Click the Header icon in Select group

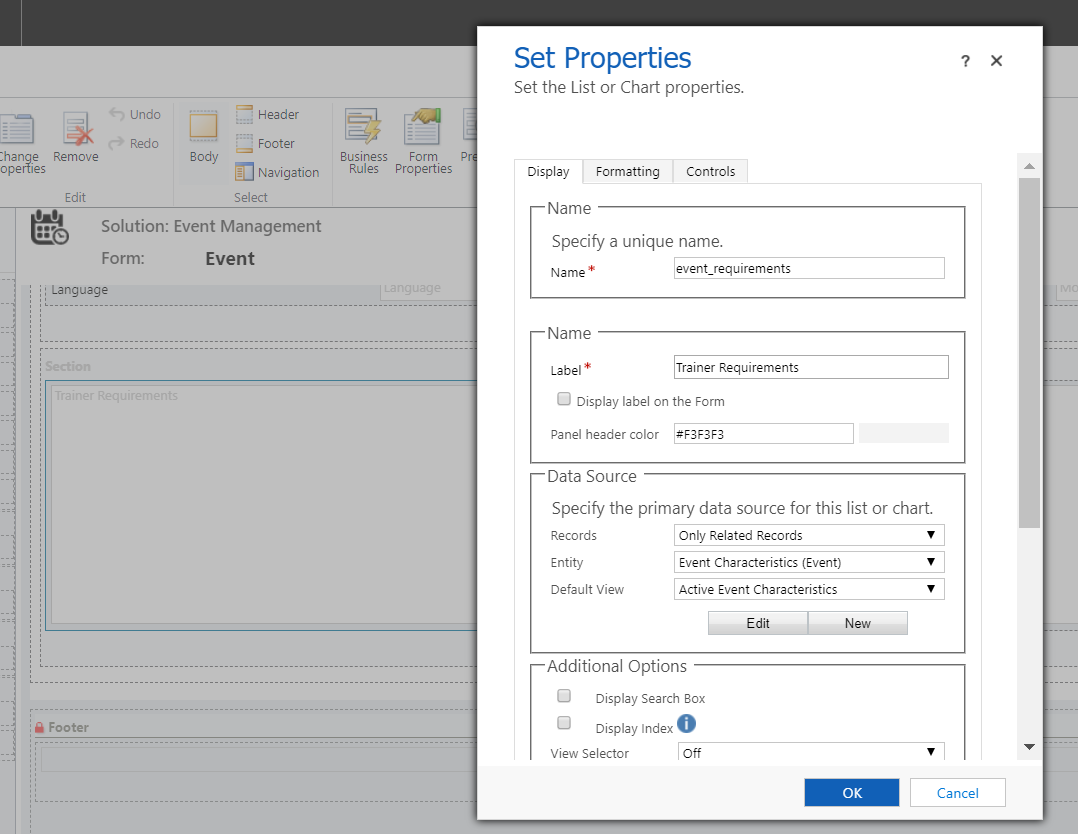point(245,115)
